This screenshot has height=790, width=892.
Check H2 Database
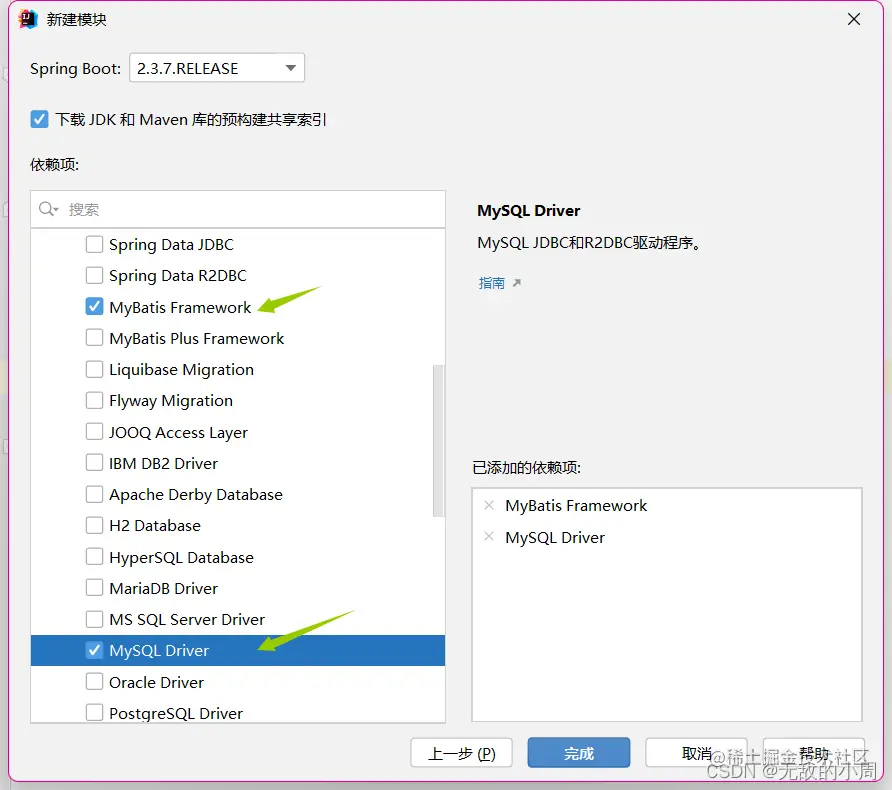click(x=94, y=525)
